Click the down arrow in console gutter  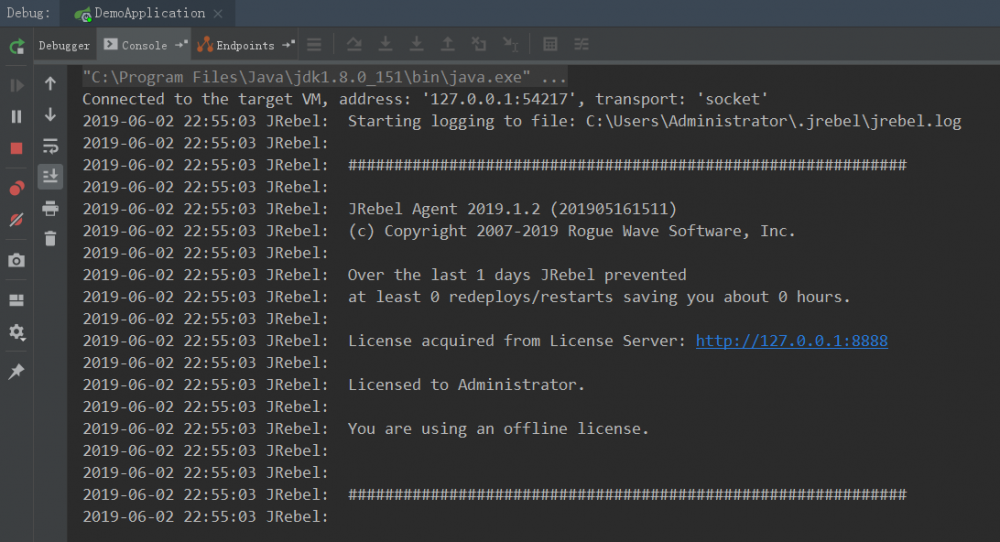50,115
